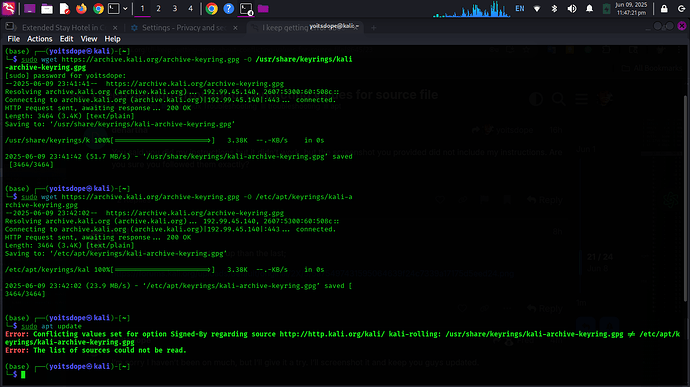
Task: Open the notifications bell icon
Action: (x=589, y=8)
